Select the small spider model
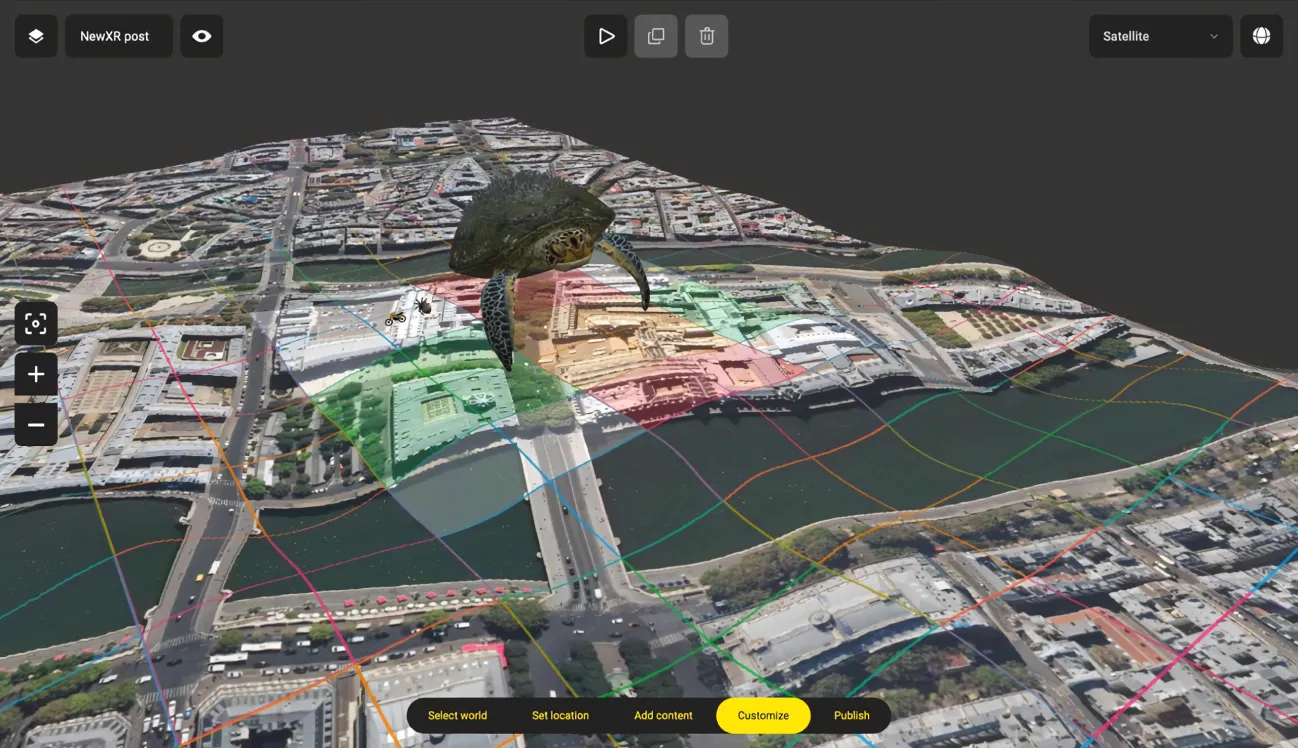The width and height of the screenshot is (1298, 748). point(423,304)
